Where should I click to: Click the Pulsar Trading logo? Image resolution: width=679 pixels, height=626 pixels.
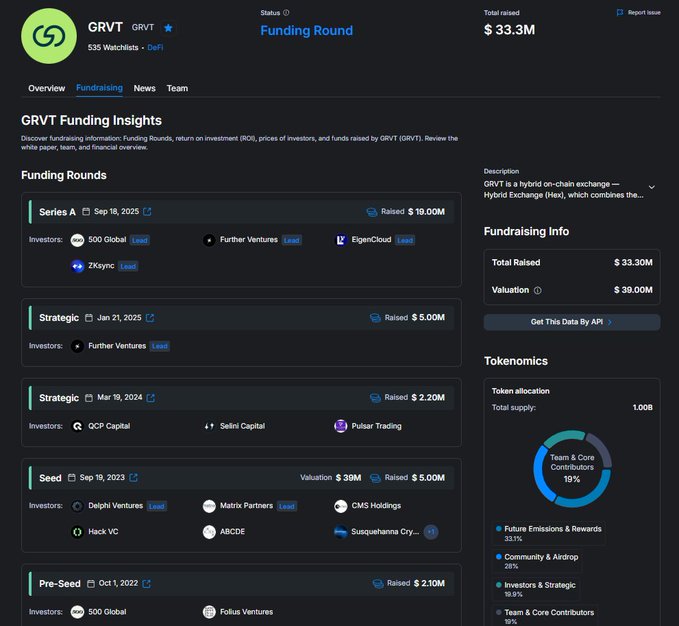point(341,426)
